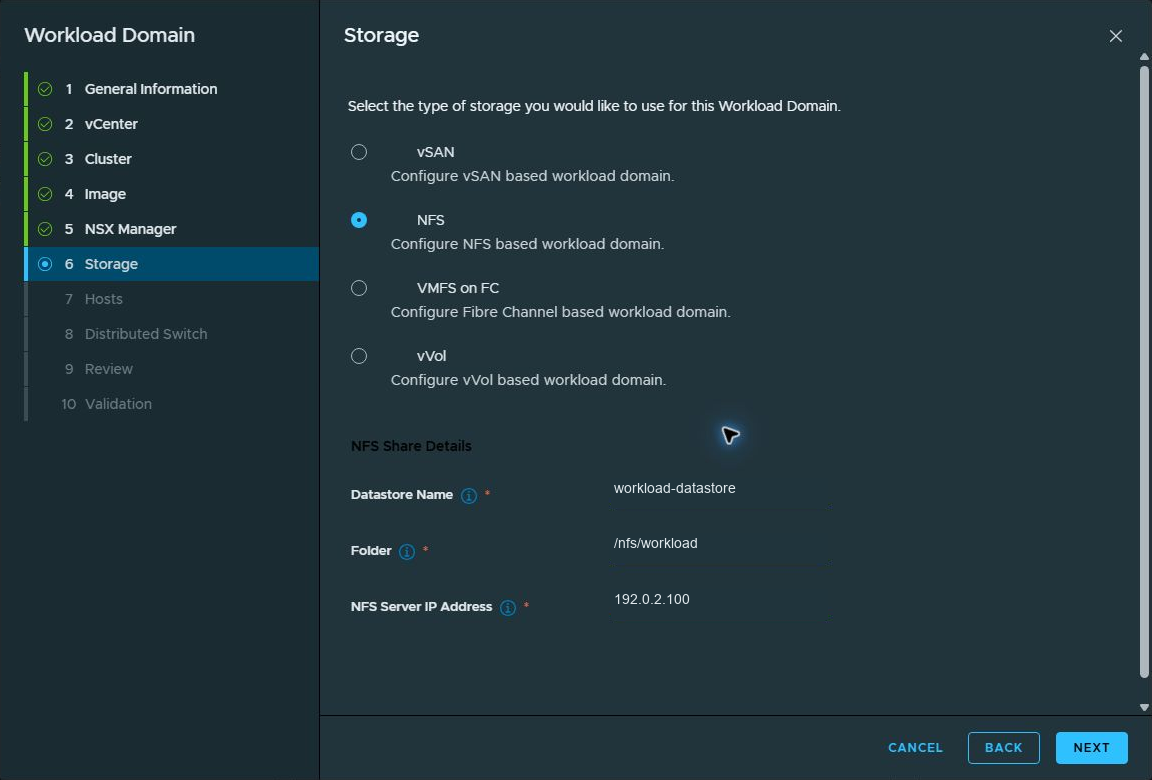The width and height of the screenshot is (1152, 780).
Task: Click the vCenter step checkmark icon
Action: (x=45, y=124)
